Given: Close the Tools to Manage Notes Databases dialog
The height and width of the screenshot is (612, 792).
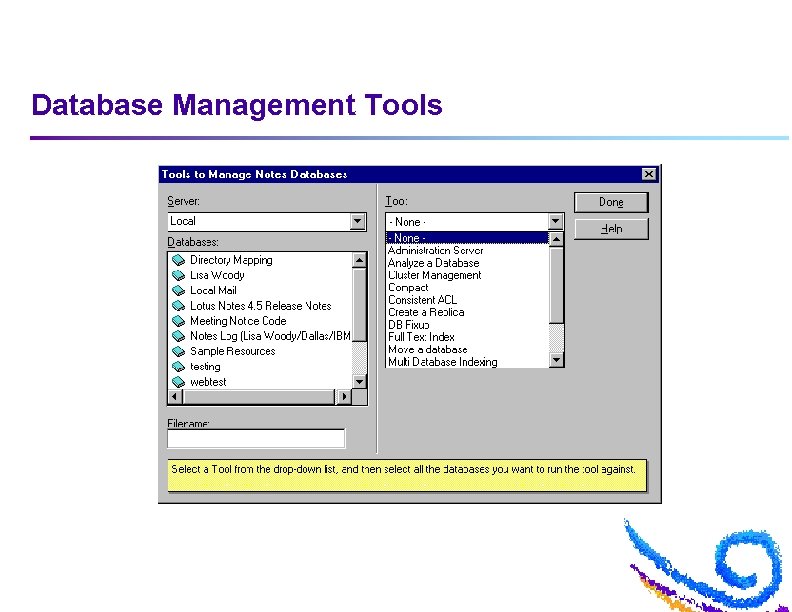Looking at the screenshot, I should 649,174.
